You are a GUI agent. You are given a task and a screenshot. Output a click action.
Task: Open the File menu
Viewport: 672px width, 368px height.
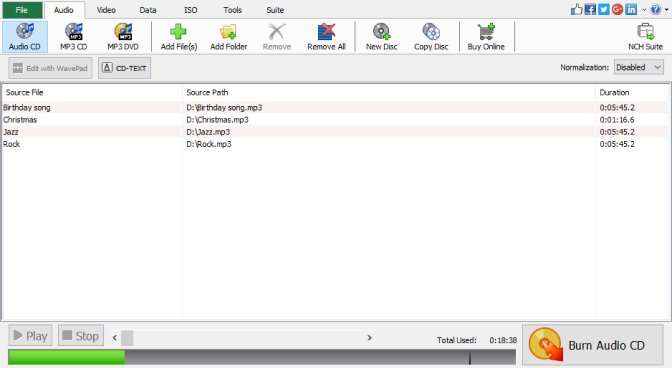22,10
